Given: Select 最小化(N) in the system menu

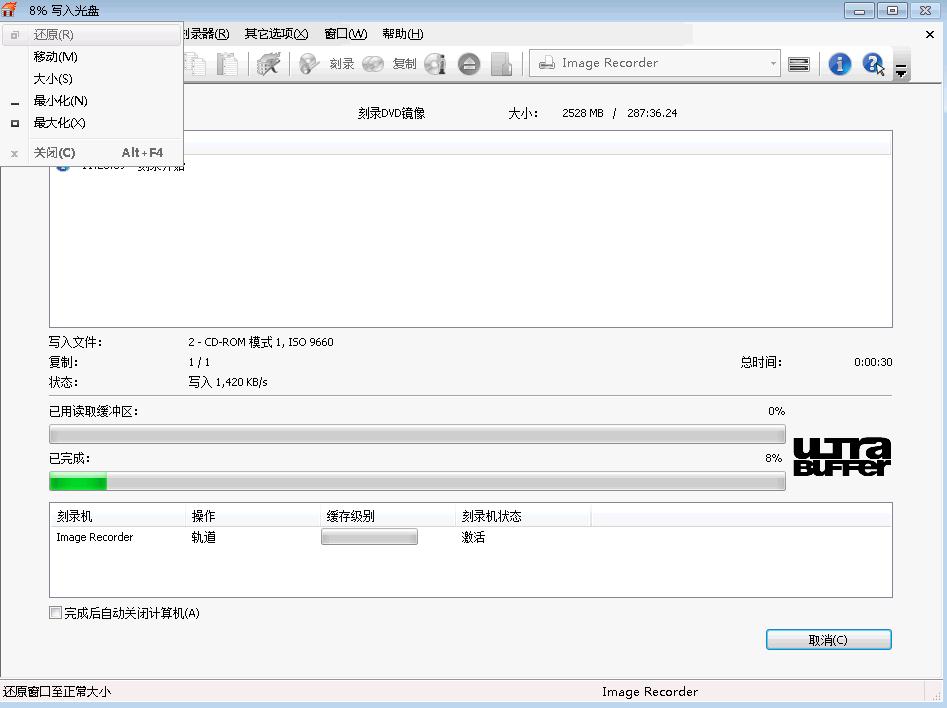Looking at the screenshot, I should 60,101.
